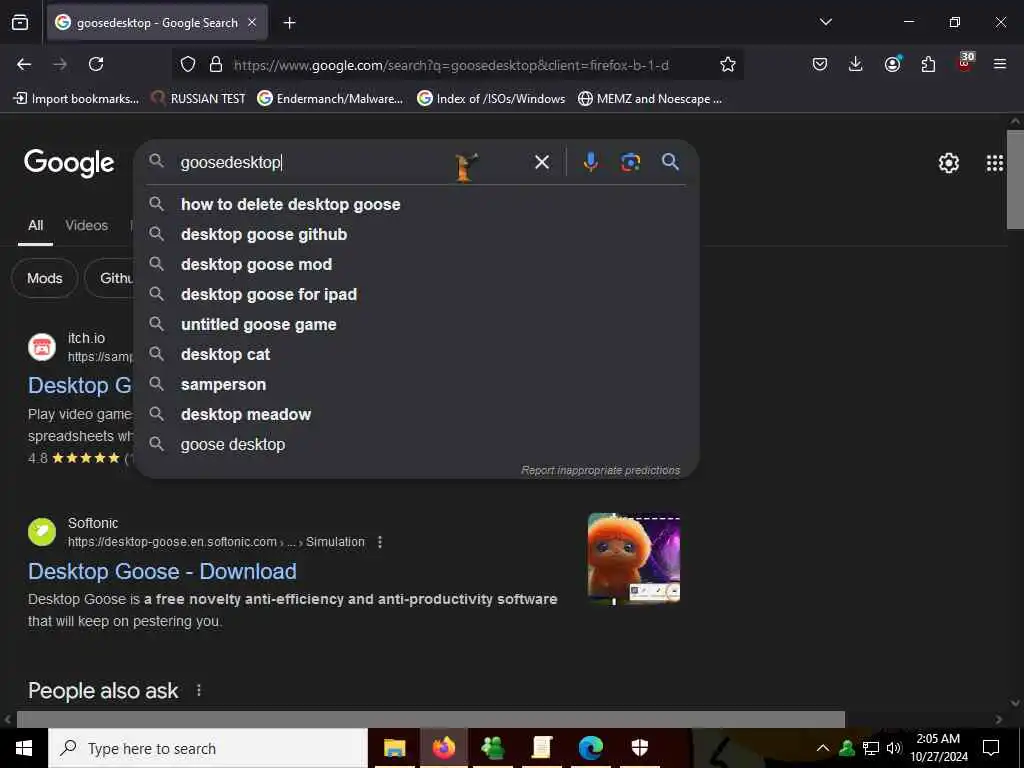
Task: Select suggestion how to delete desktop goose
Action: pos(416,204)
